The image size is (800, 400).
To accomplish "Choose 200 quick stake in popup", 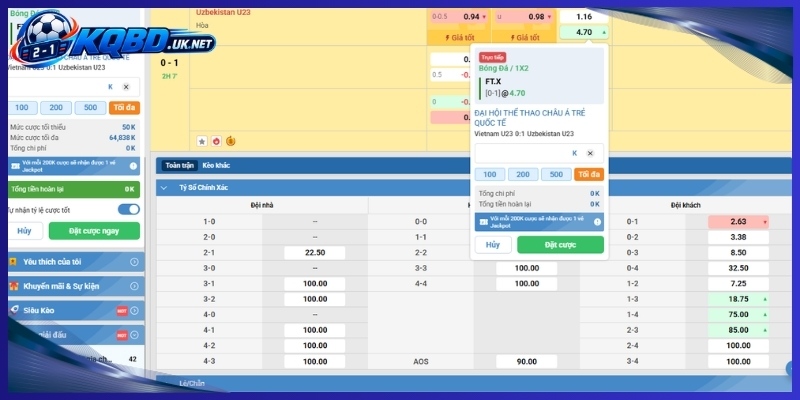I will tap(523, 174).
